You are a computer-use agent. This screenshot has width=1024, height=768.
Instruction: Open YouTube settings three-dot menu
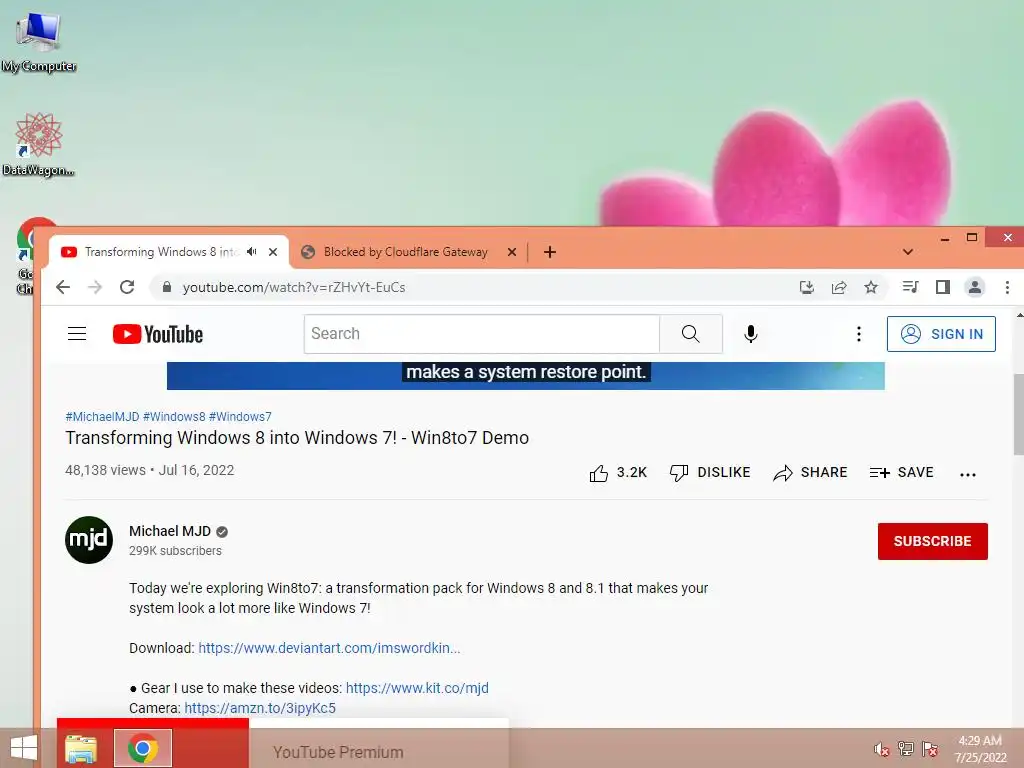click(x=858, y=334)
